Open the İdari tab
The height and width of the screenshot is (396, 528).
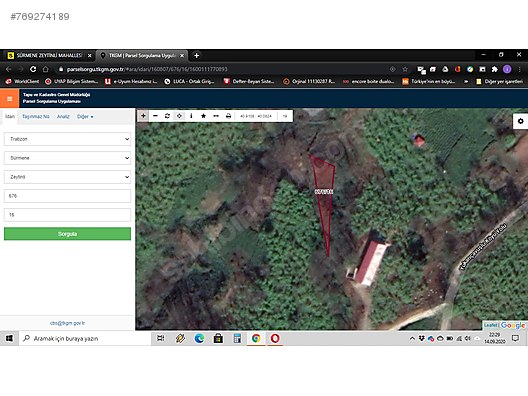[10, 117]
